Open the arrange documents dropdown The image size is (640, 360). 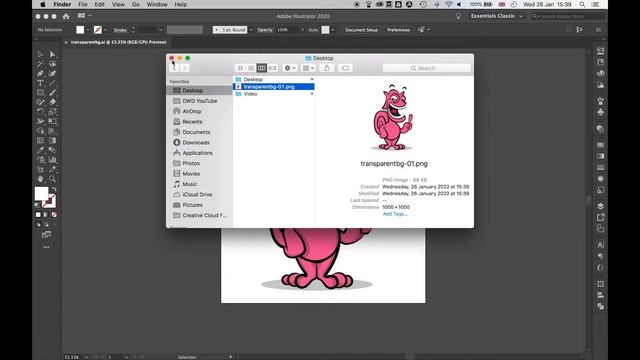84,16
